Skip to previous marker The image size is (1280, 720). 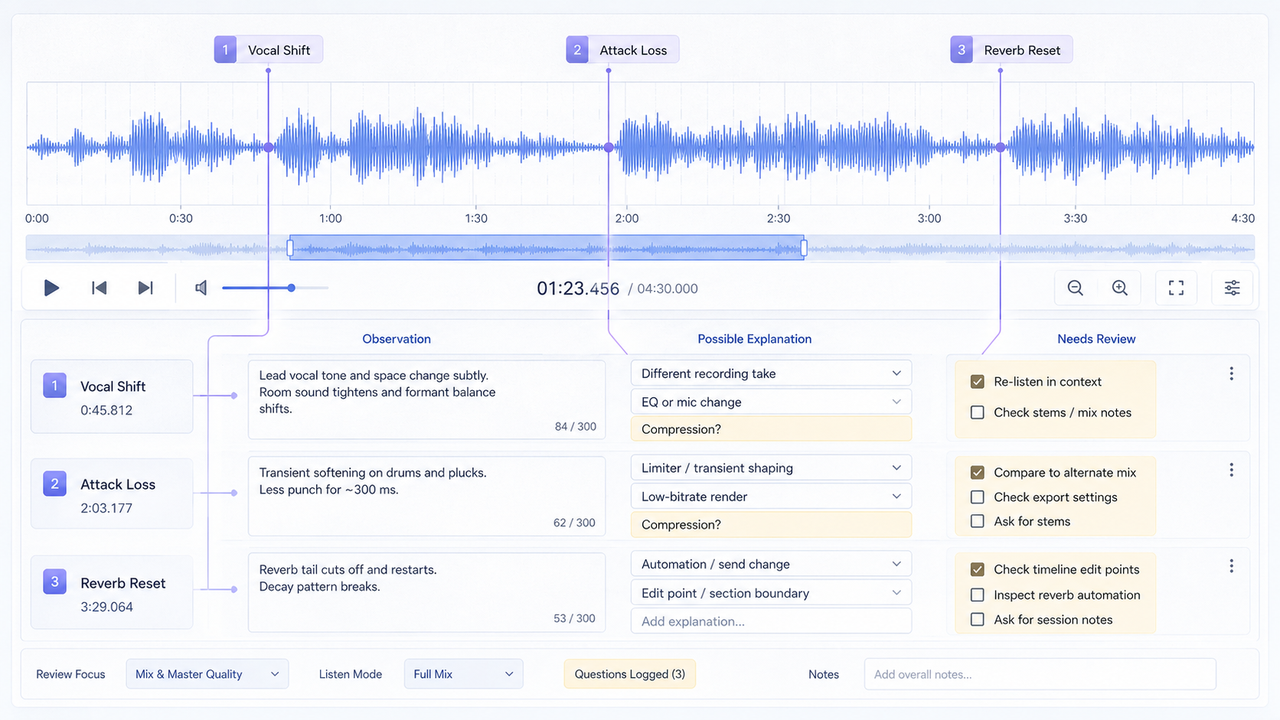point(99,288)
